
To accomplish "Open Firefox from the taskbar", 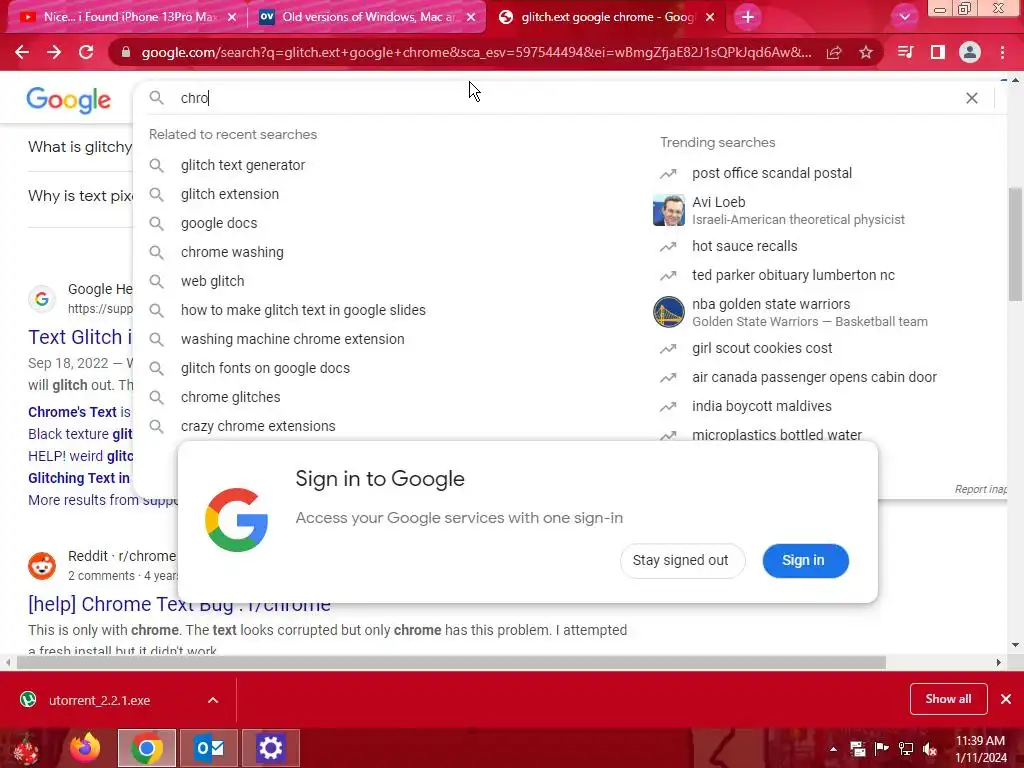I will pyautogui.click(x=85, y=748).
